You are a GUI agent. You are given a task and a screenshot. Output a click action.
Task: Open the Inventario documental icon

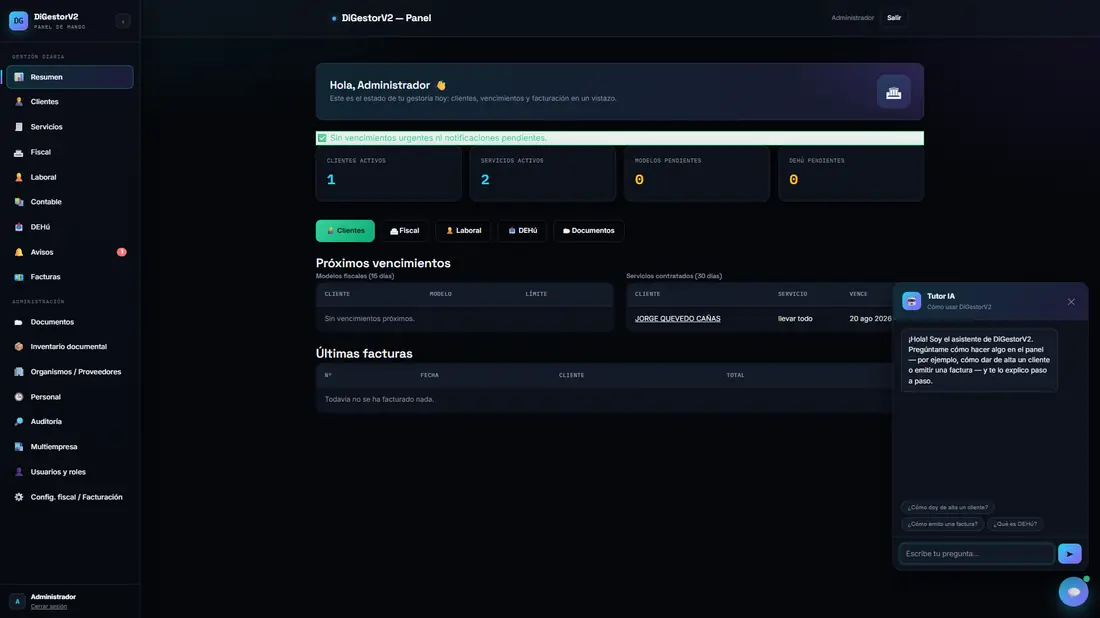tap(19, 347)
